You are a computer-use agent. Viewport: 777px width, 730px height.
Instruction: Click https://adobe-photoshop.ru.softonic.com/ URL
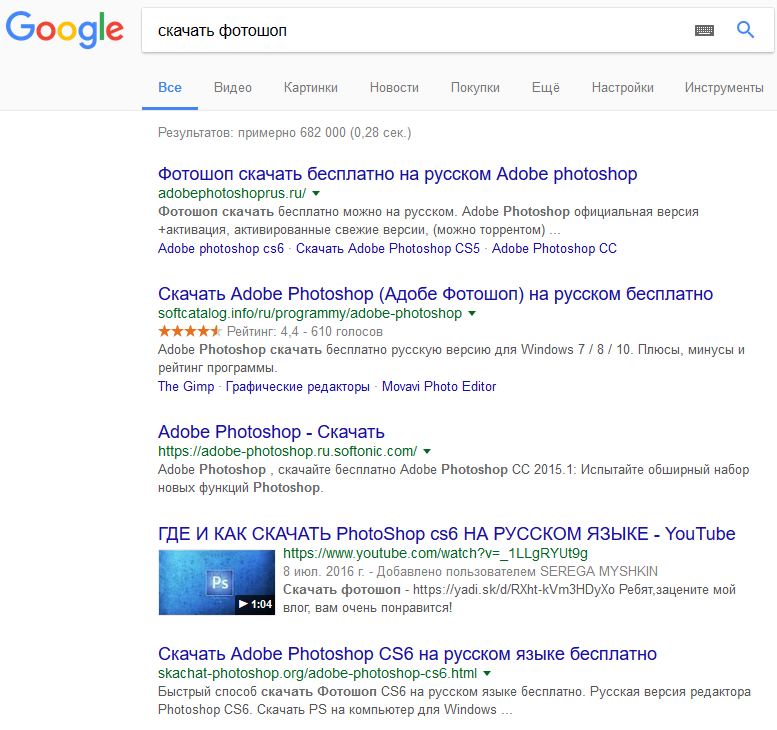(287, 451)
